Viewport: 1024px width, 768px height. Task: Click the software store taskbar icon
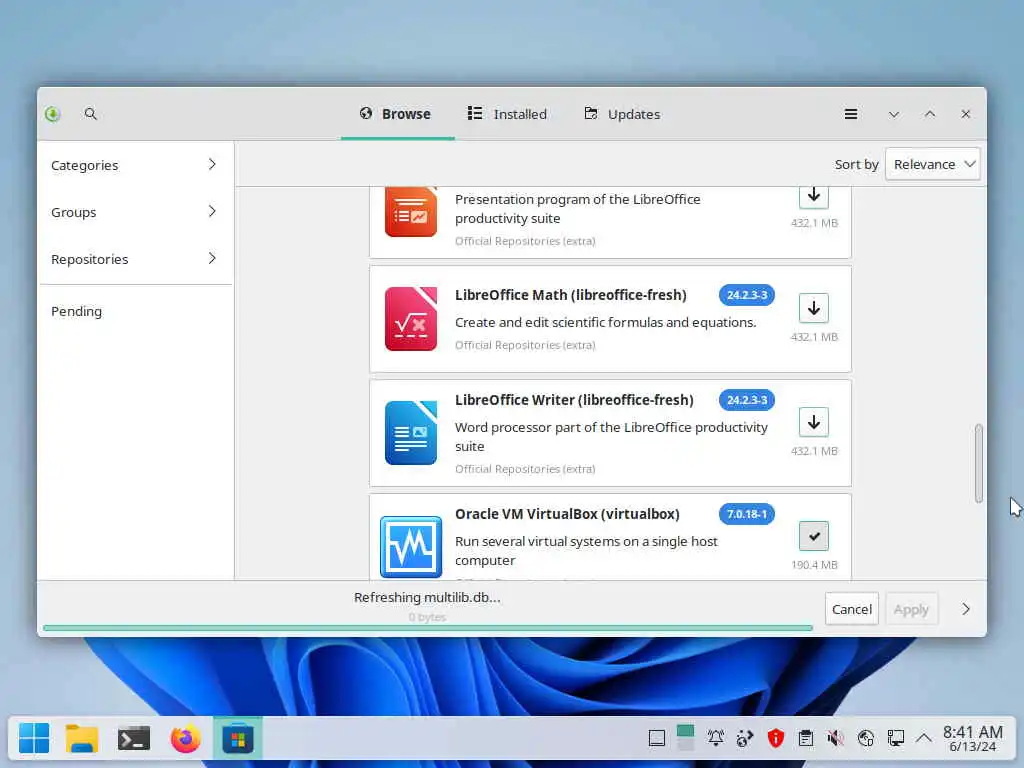(238, 739)
